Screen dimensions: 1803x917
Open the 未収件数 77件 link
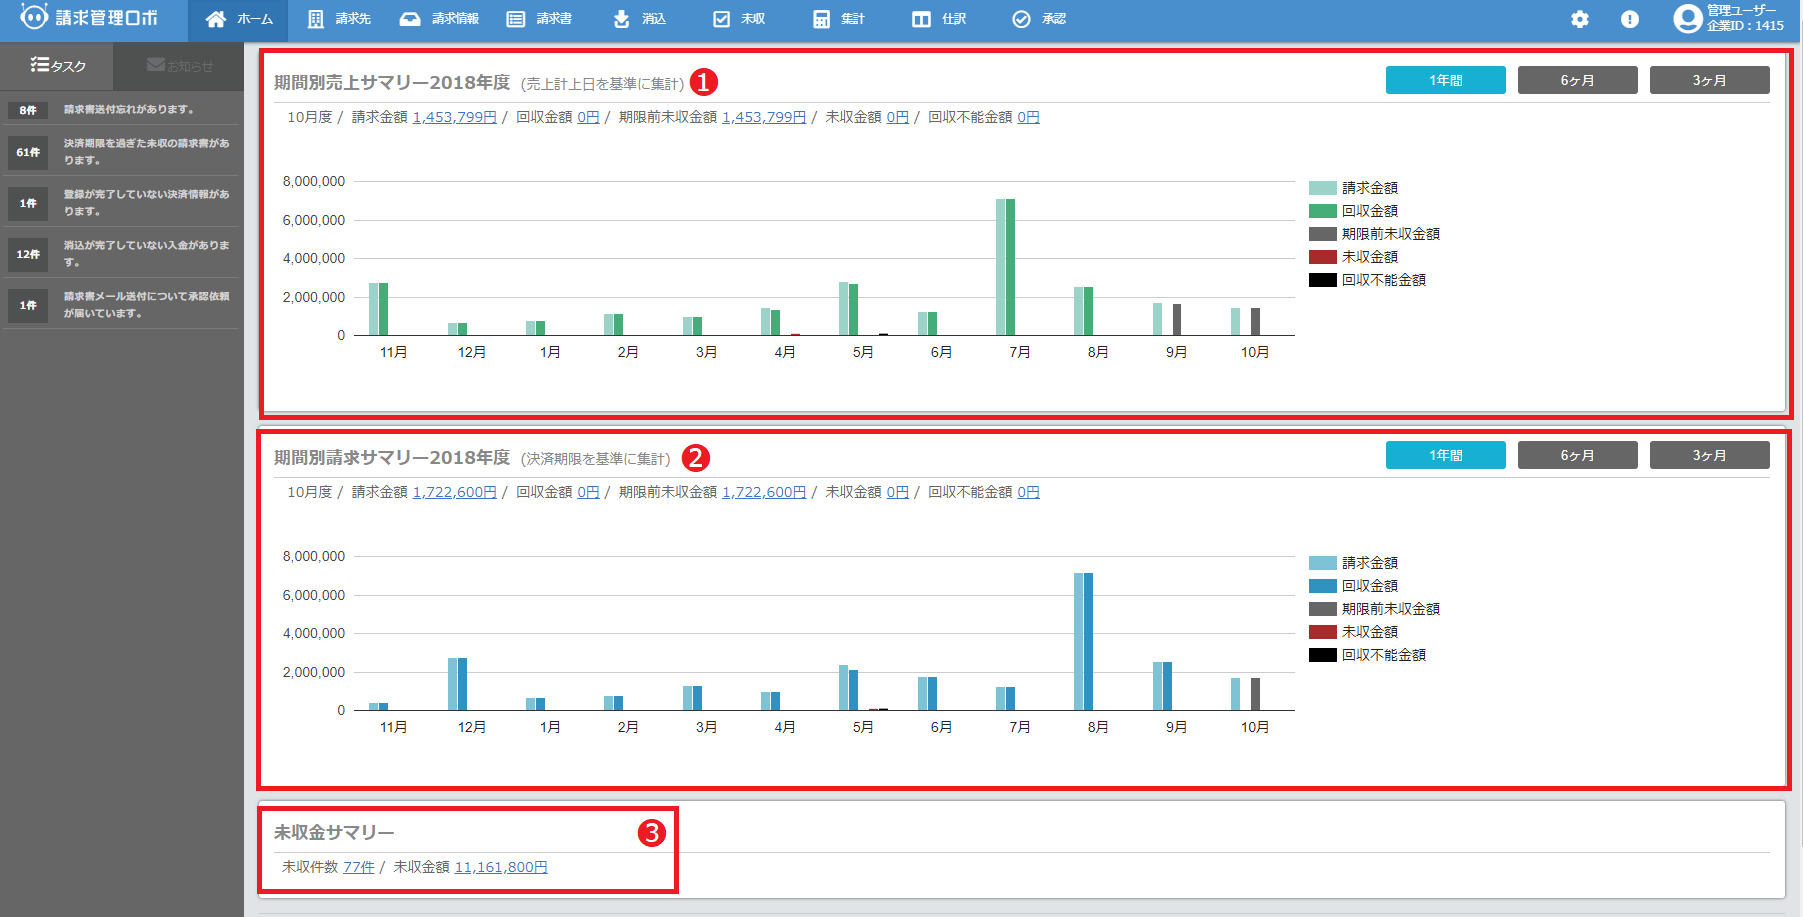pos(359,867)
